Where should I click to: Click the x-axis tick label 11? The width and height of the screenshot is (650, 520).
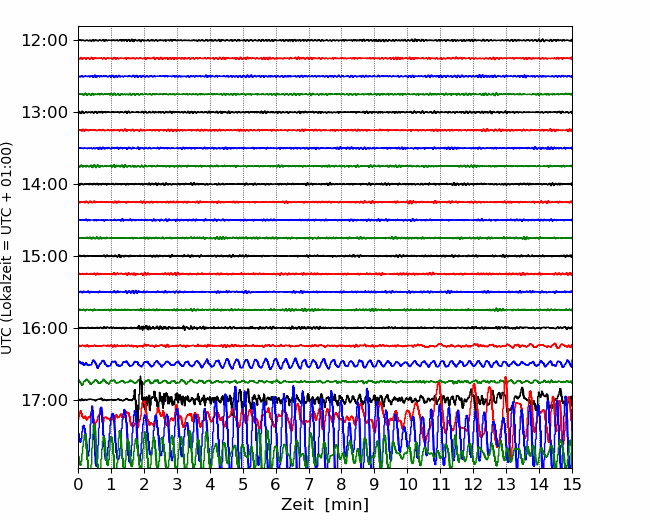click(440, 484)
